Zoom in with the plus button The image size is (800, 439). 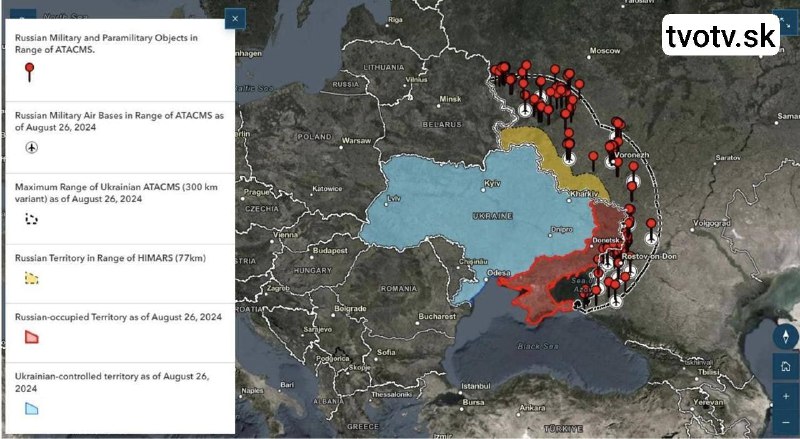tap(786, 395)
